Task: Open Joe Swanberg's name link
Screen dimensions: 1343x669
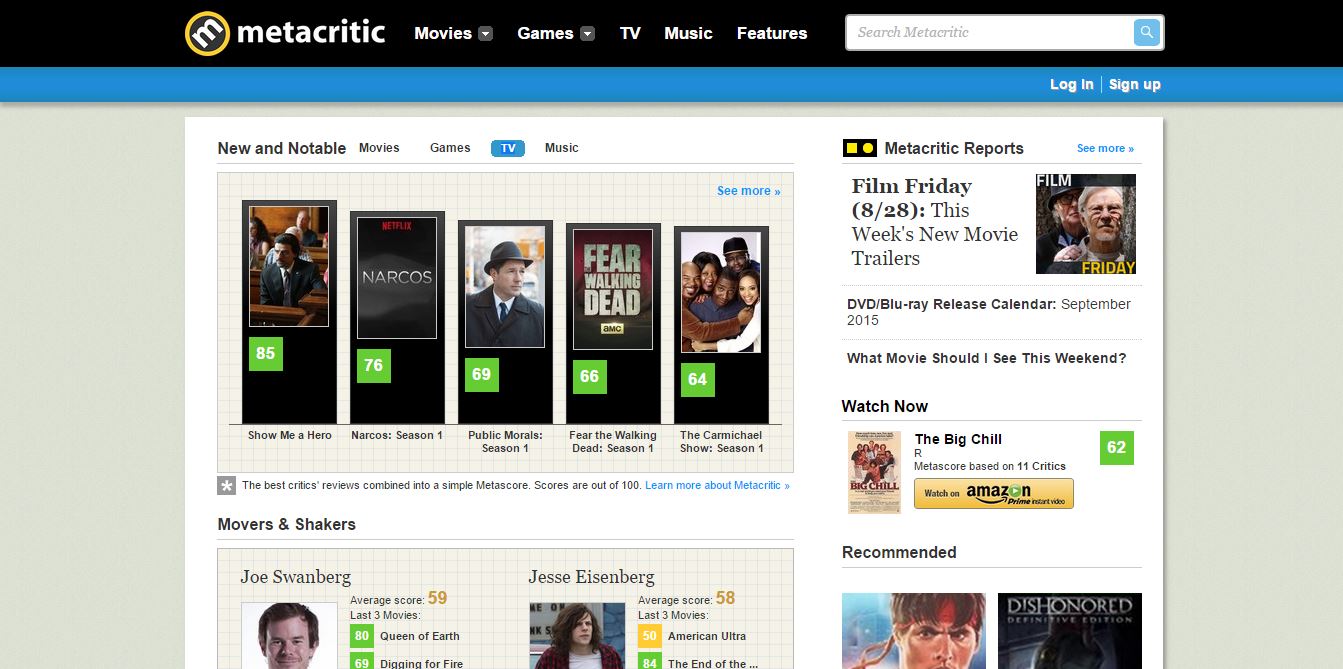Action: pos(296,577)
